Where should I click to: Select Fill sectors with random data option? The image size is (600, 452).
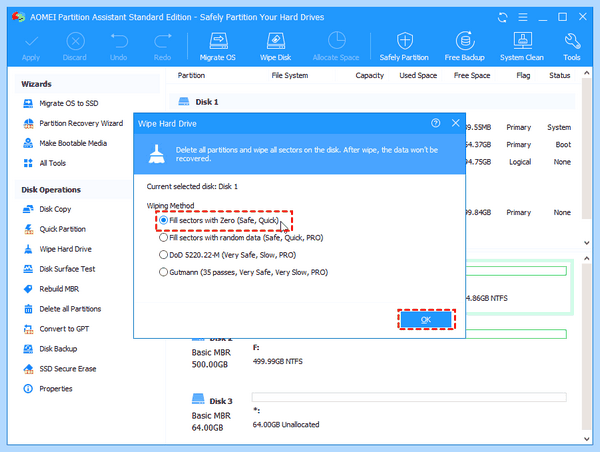[x=241, y=238]
